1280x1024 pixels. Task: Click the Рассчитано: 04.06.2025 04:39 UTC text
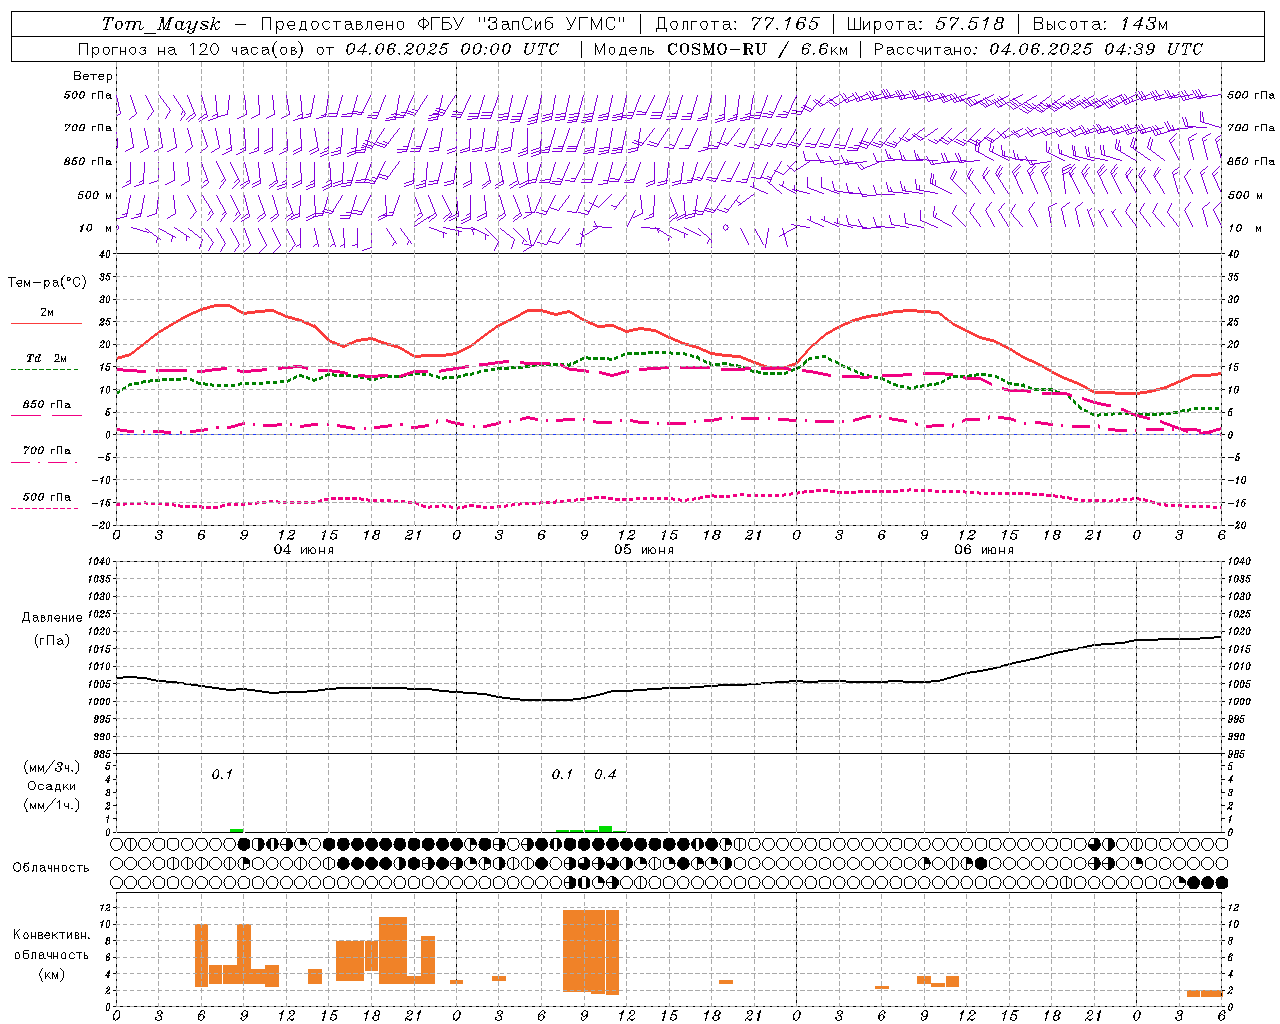(x=1038, y=49)
